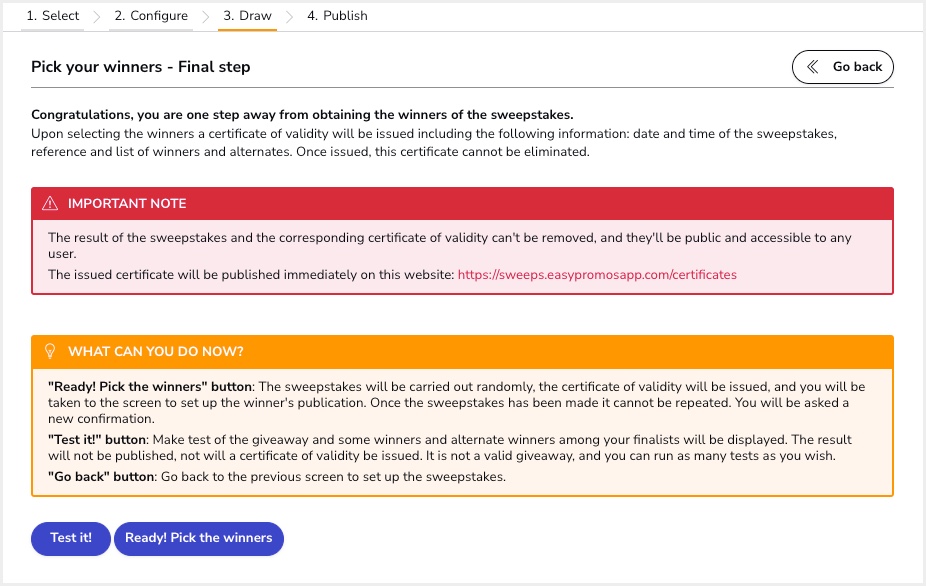Click the Pick your winners - Final step heading
The height and width of the screenshot is (587, 926).
point(141,67)
